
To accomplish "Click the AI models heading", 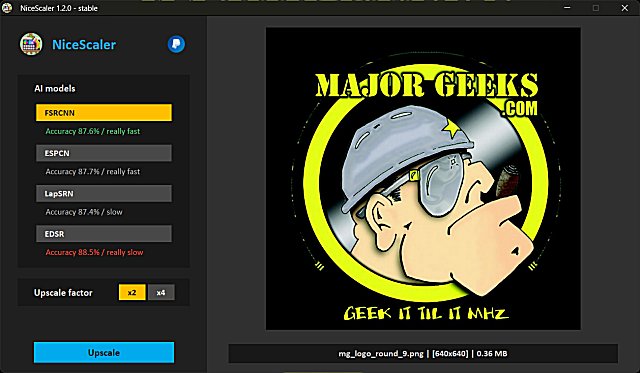I will (55, 89).
